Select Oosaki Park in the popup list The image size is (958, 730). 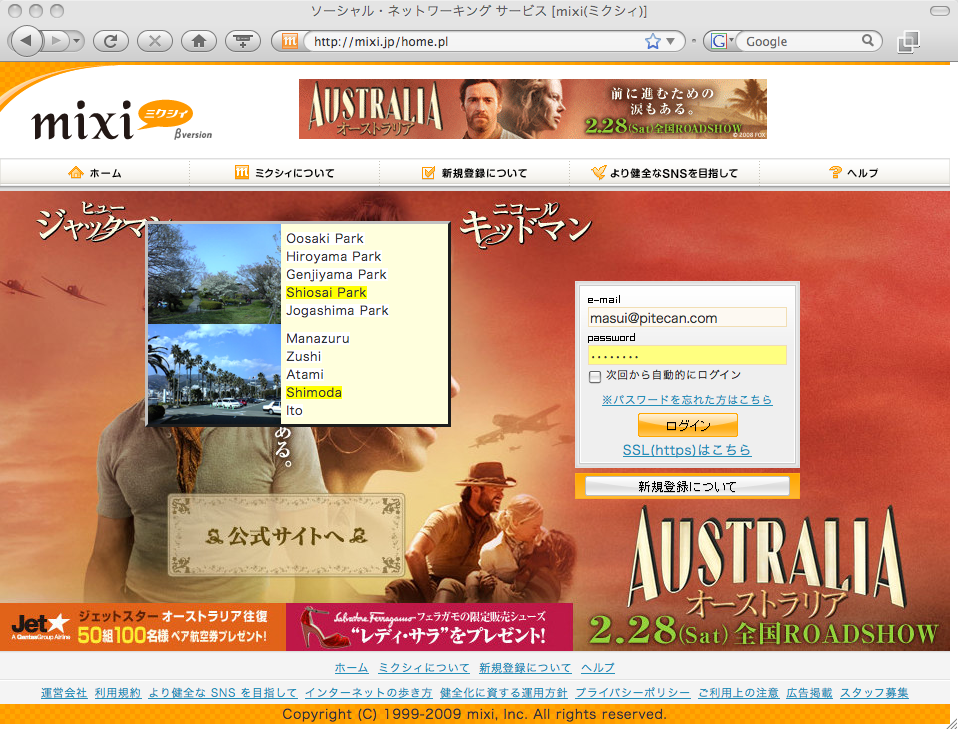click(324, 238)
